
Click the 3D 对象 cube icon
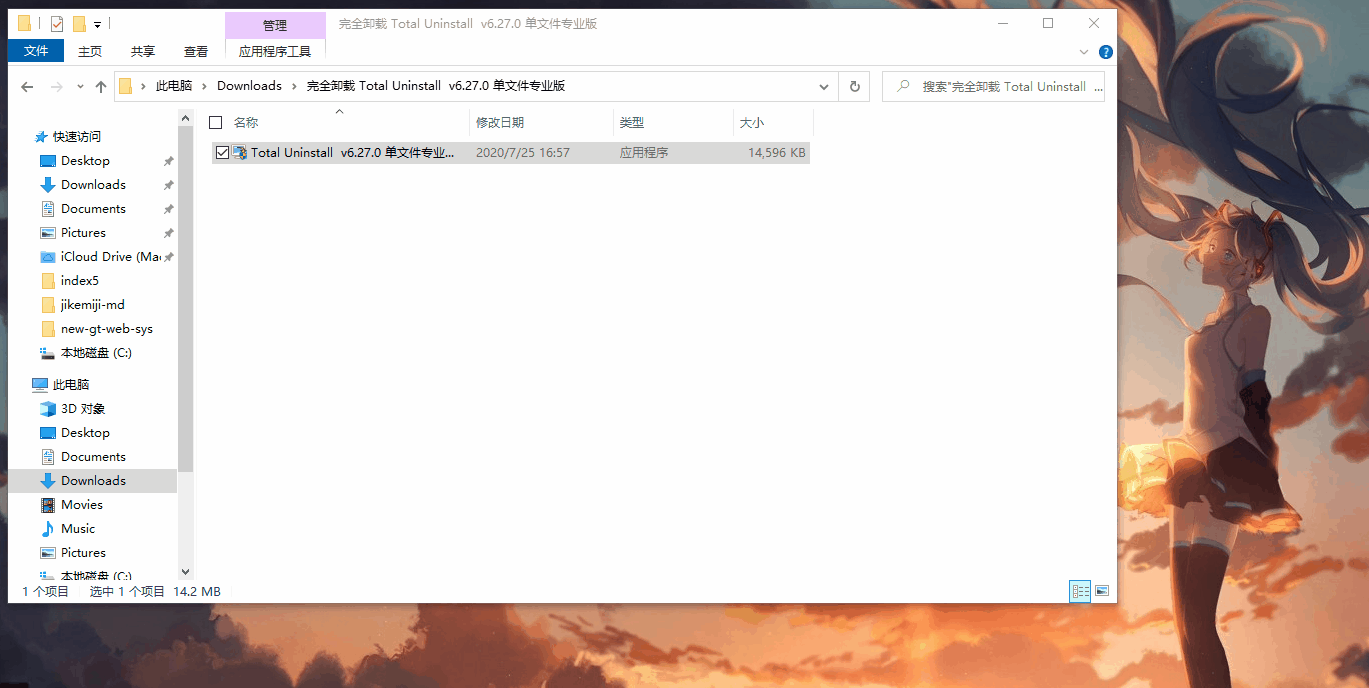coord(47,409)
